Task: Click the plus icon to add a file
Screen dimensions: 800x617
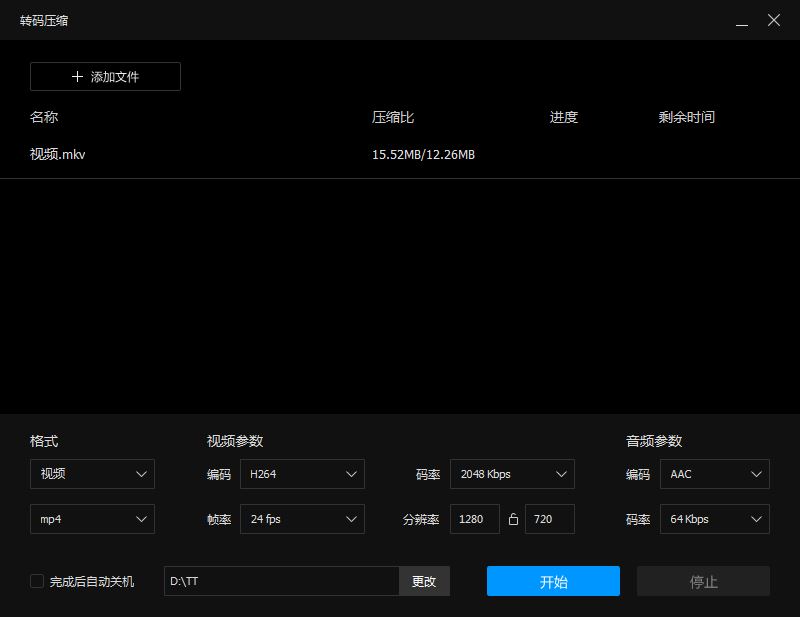Action: pyautogui.click(x=75, y=76)
